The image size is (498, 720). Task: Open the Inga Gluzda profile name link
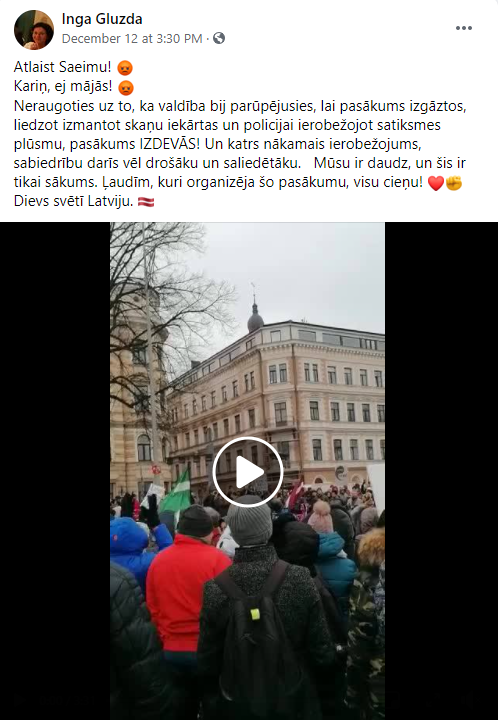102,19
